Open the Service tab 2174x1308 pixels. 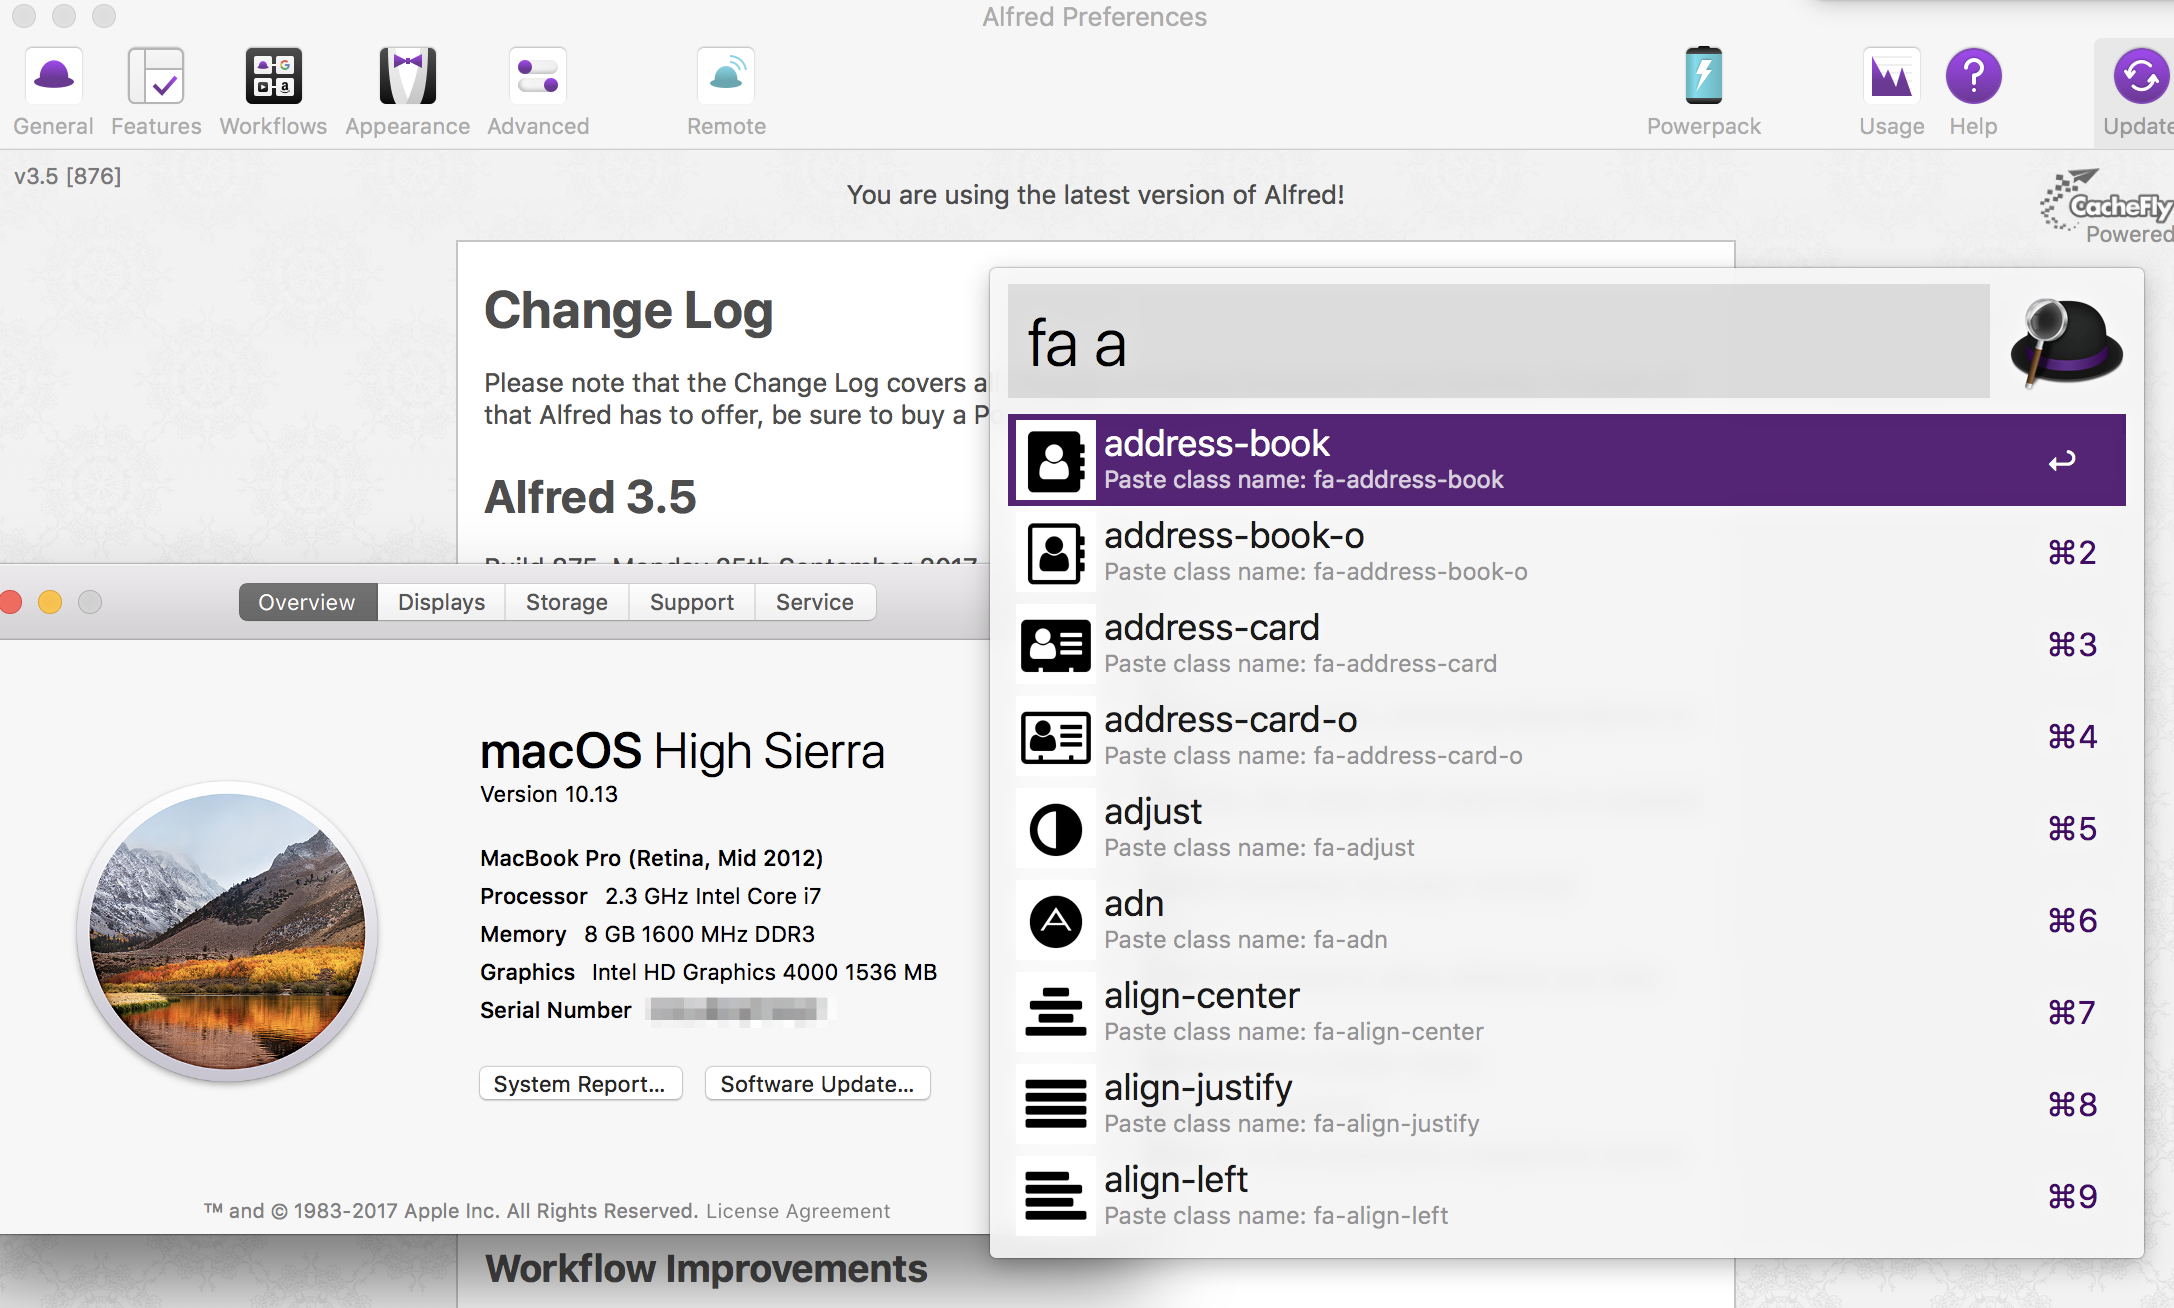pyautogui.click(x=815, y=602)
